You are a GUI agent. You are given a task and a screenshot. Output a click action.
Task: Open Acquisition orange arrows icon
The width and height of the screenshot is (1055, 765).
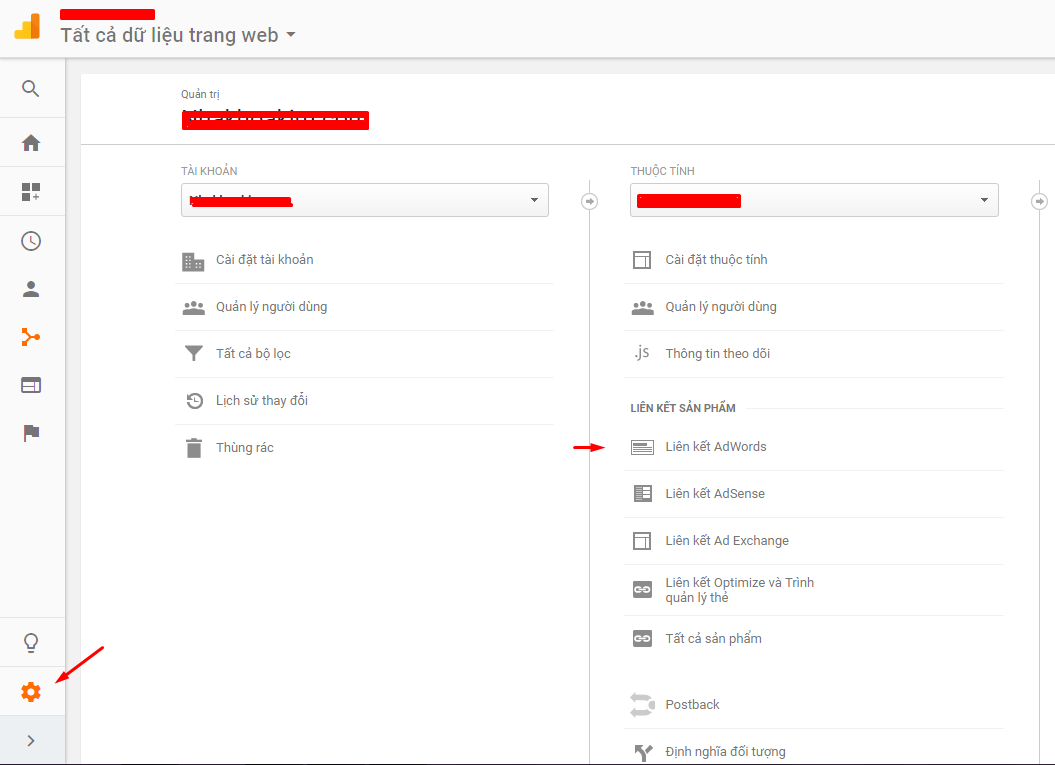(x=31, y=336)
